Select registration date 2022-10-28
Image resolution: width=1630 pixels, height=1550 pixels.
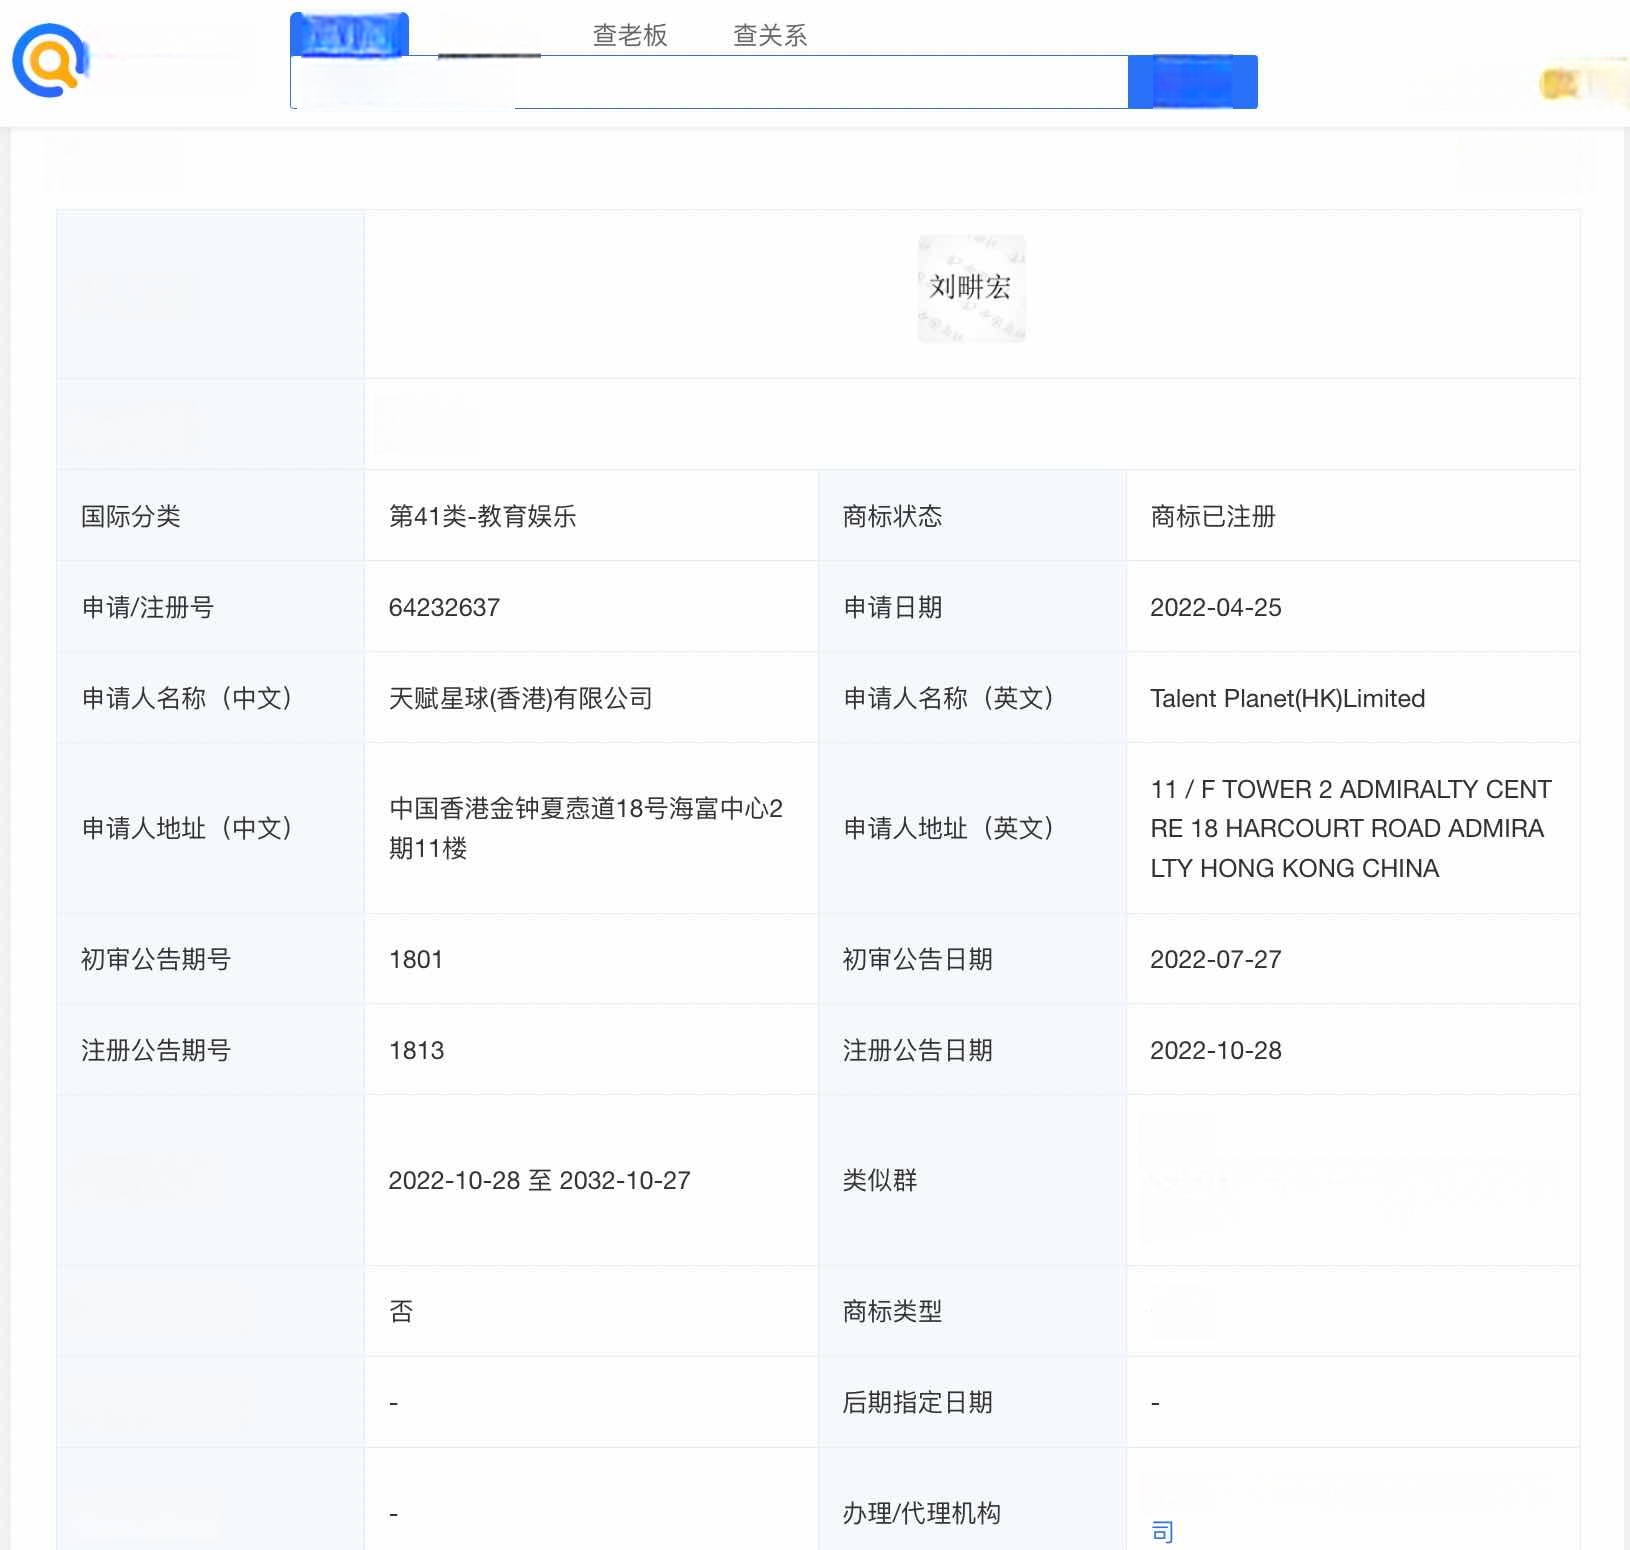[x=1216, y=1050]
